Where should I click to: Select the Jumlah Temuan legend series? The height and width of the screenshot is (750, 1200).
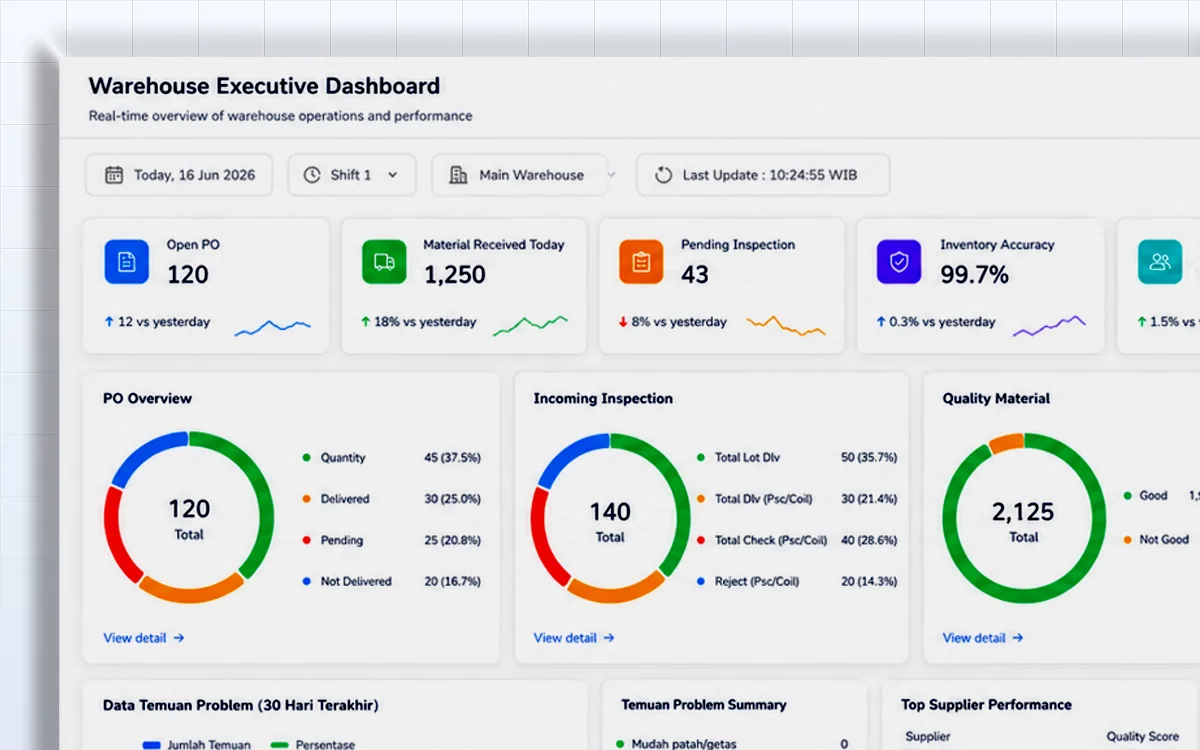click(197, 745)
